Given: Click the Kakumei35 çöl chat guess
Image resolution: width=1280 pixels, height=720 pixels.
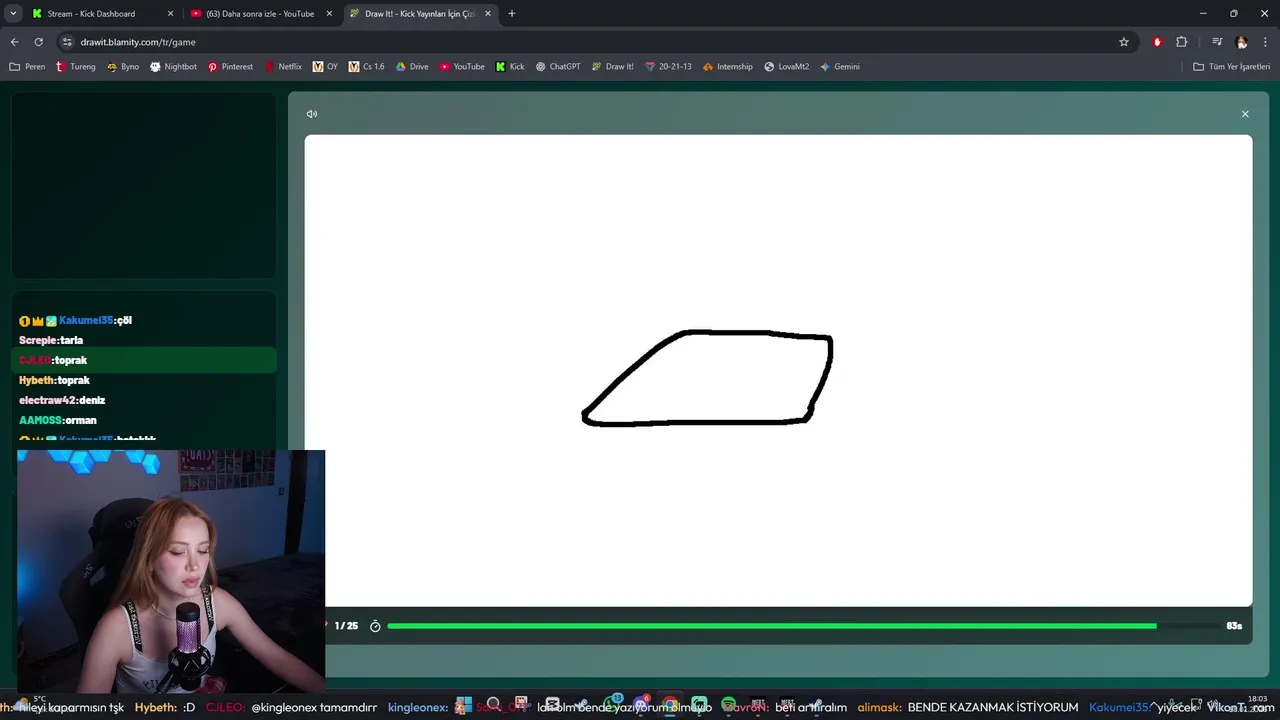Looking at the screenshot, I should [76, 321].
